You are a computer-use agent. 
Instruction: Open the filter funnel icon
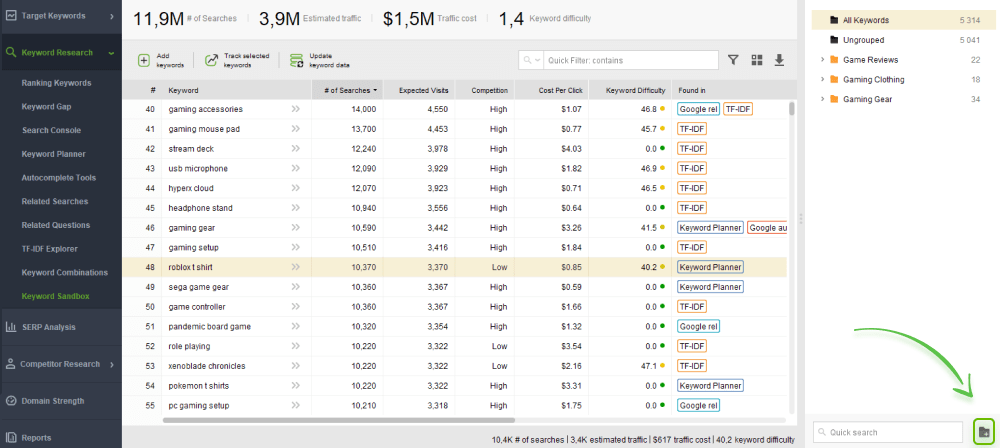tap(733, 60)
